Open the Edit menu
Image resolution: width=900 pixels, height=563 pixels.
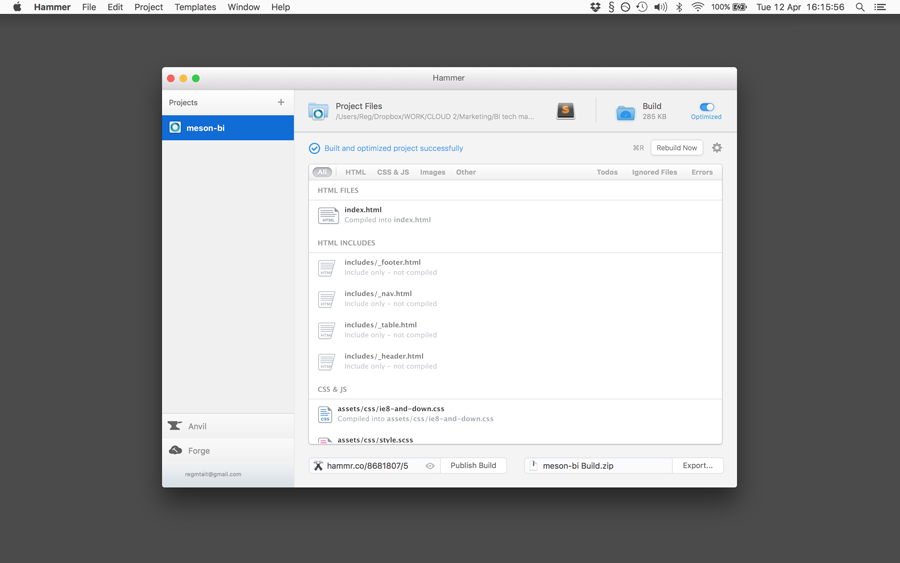(x=115, y=7)
